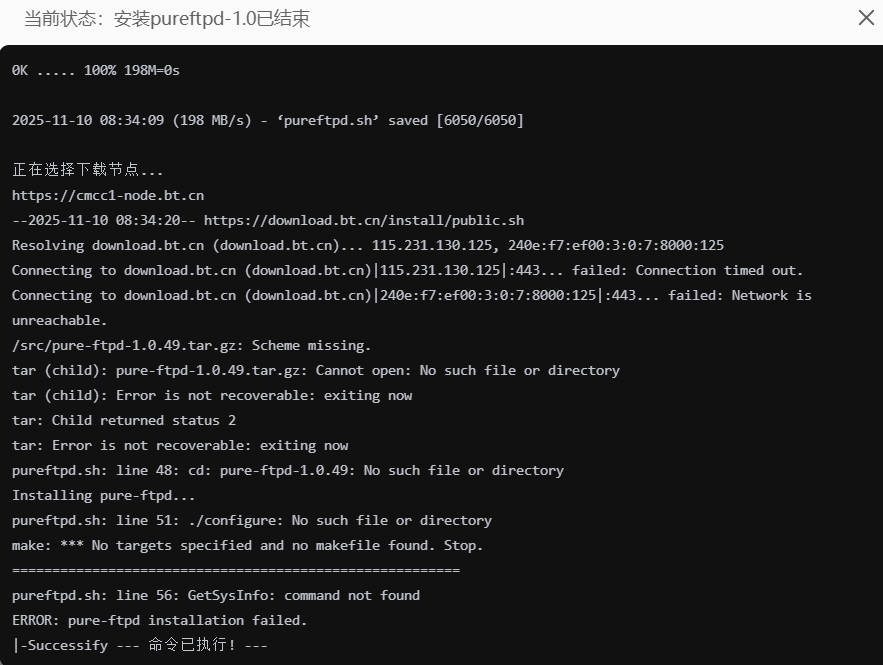Select the 'Resolving download.bt.cn' line
883x665 pixels.
click(368, 245)
